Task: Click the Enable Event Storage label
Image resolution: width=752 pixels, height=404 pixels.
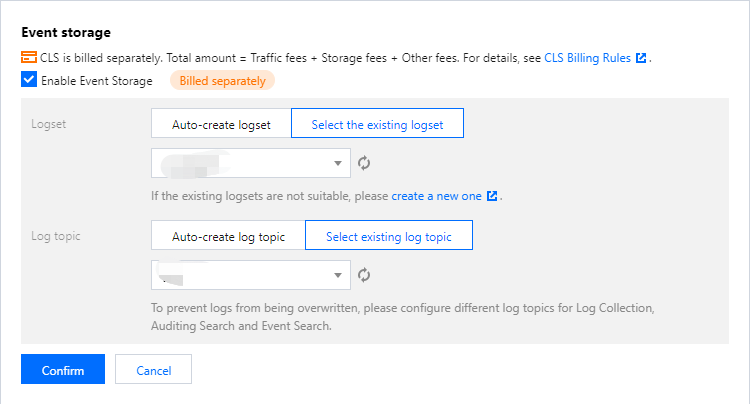Action: click(97, 81)
